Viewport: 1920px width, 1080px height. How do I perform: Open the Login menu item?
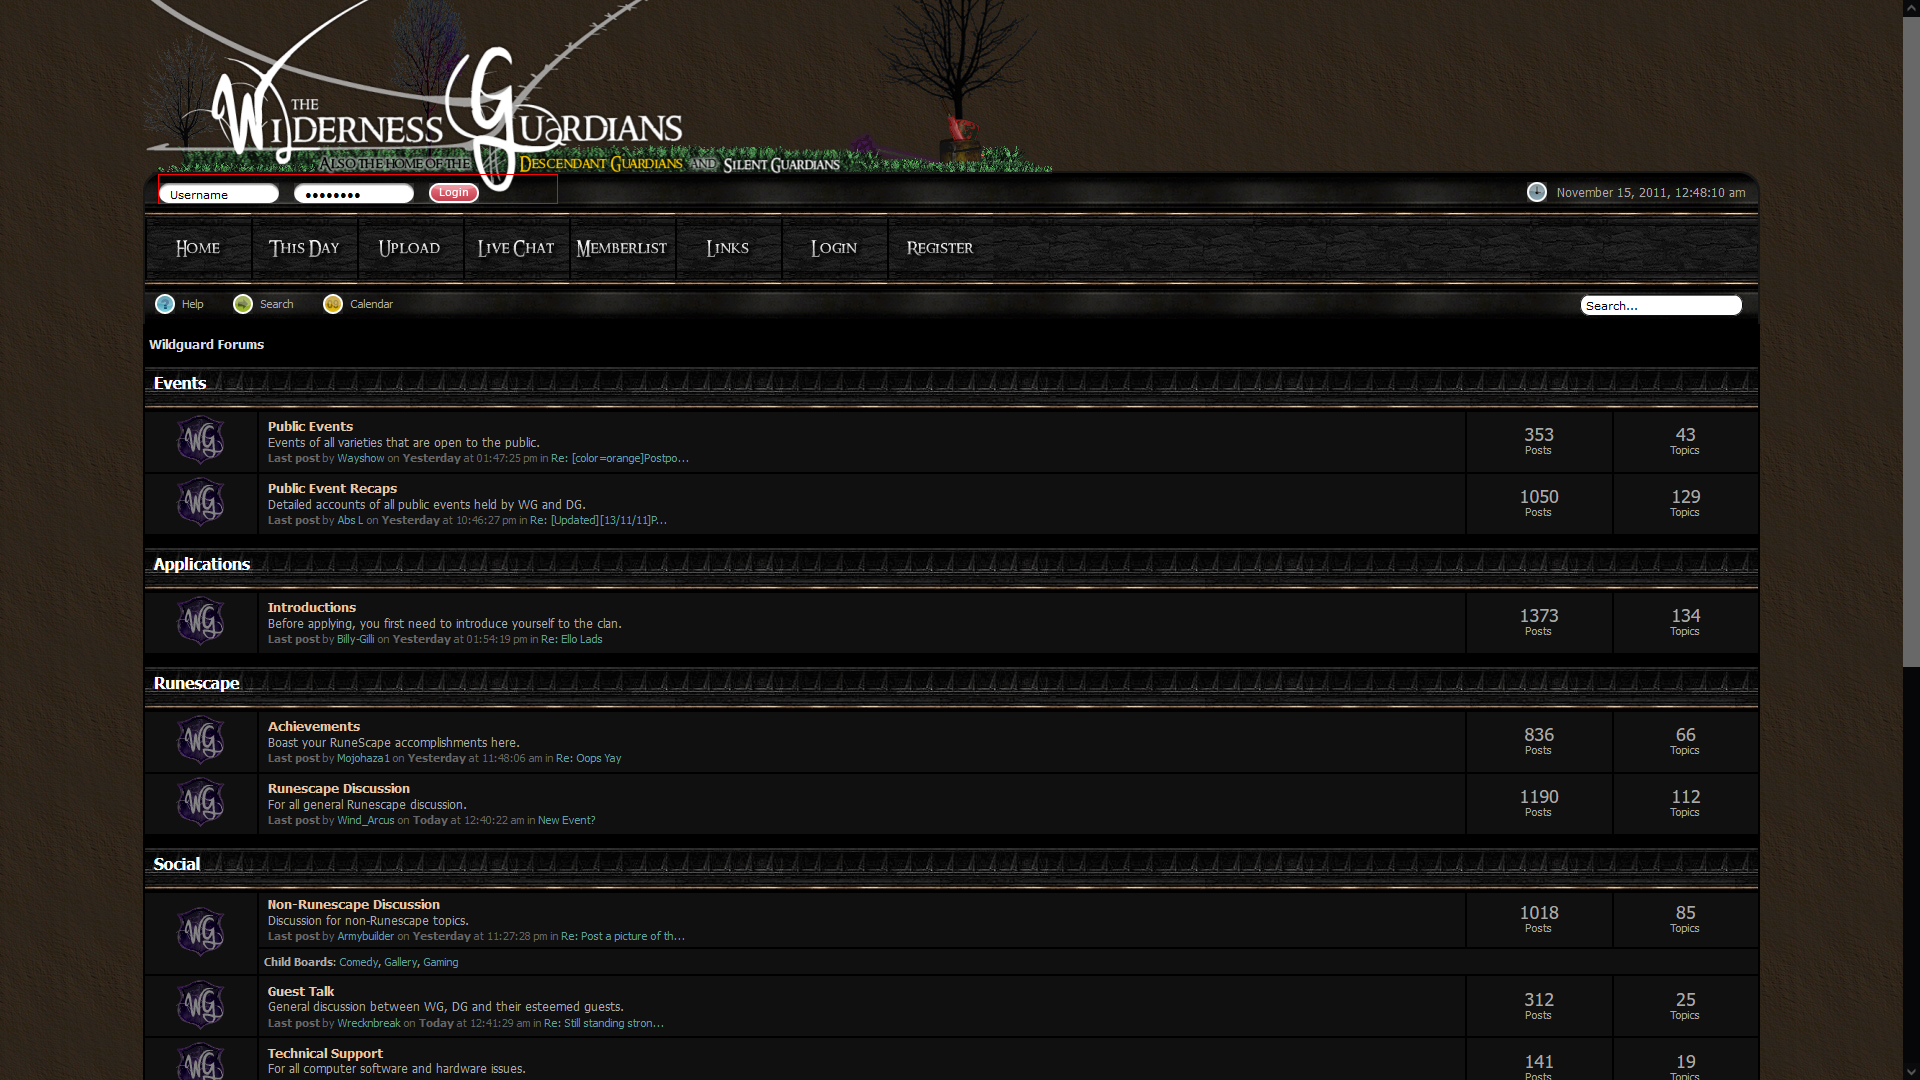[x=834, y=248]
